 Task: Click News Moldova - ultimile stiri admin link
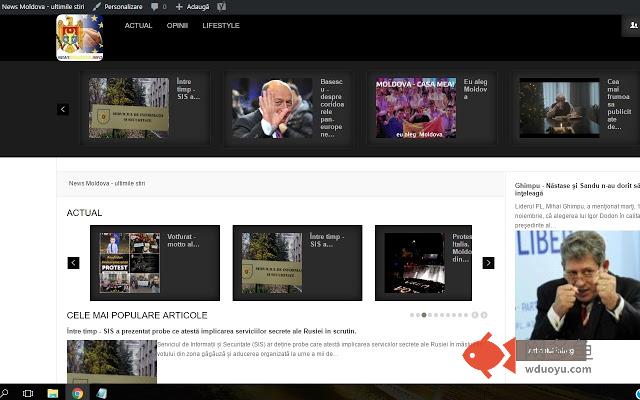click(43, 6)
